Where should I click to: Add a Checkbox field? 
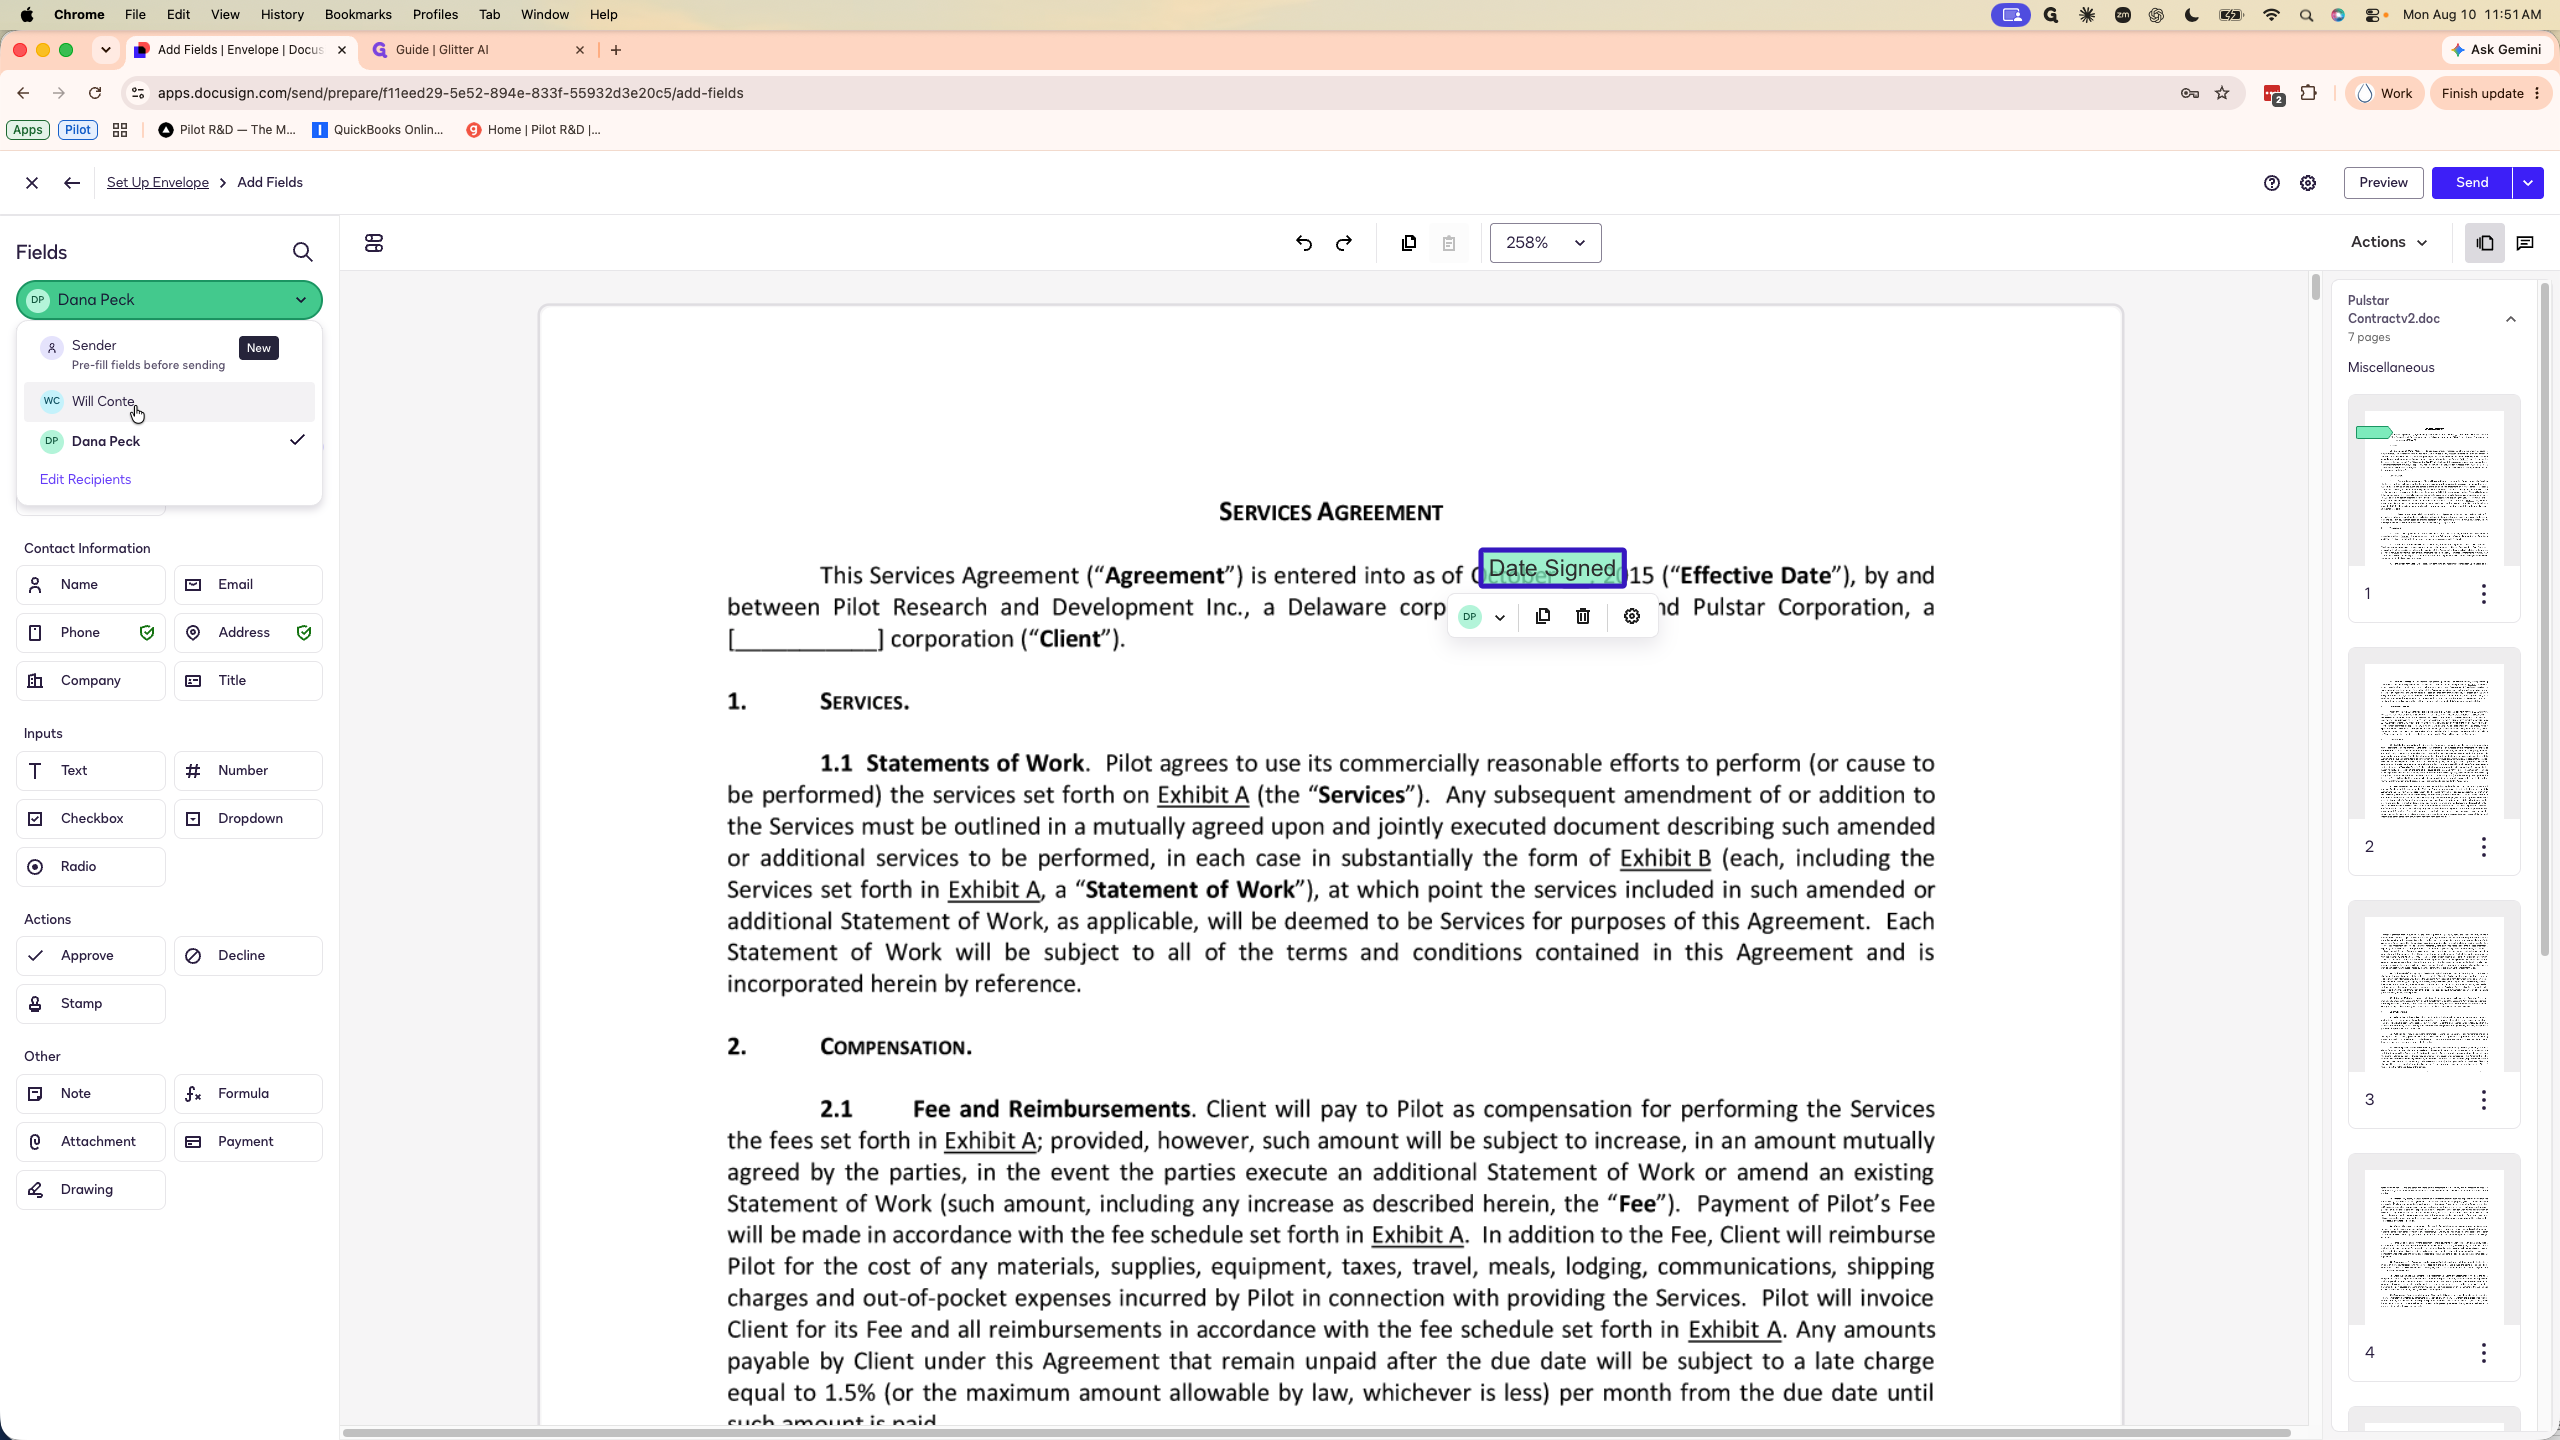click(x=91, y=819)
